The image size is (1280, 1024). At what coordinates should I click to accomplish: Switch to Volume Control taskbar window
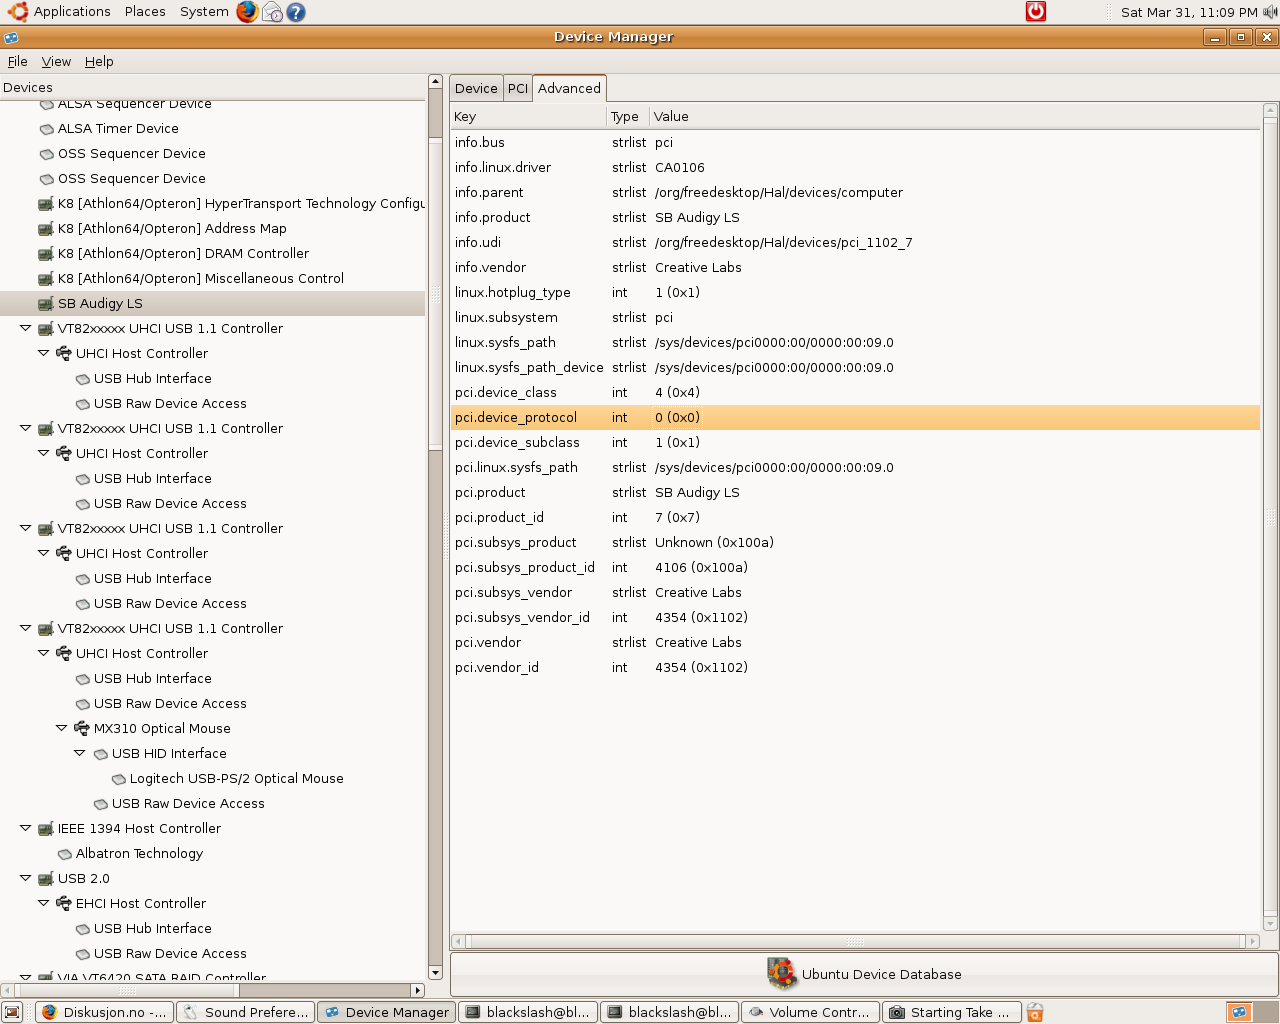810,1012
